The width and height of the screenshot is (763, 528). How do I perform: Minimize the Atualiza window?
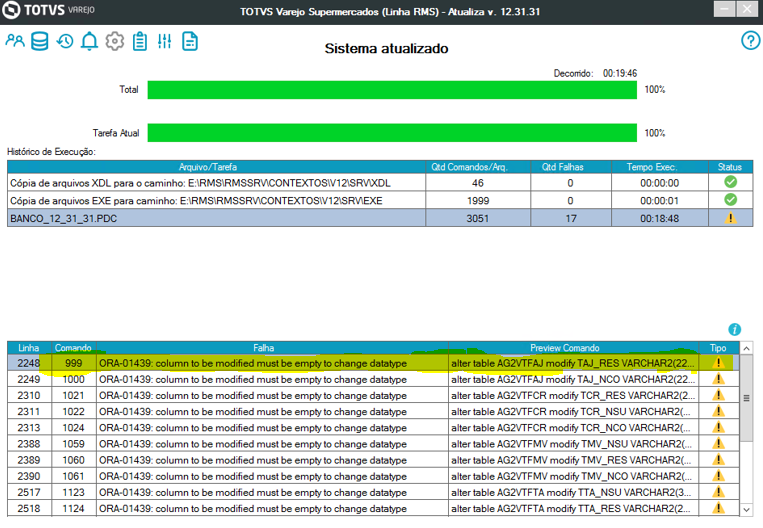pyautogui.click(x=724, y=9)
